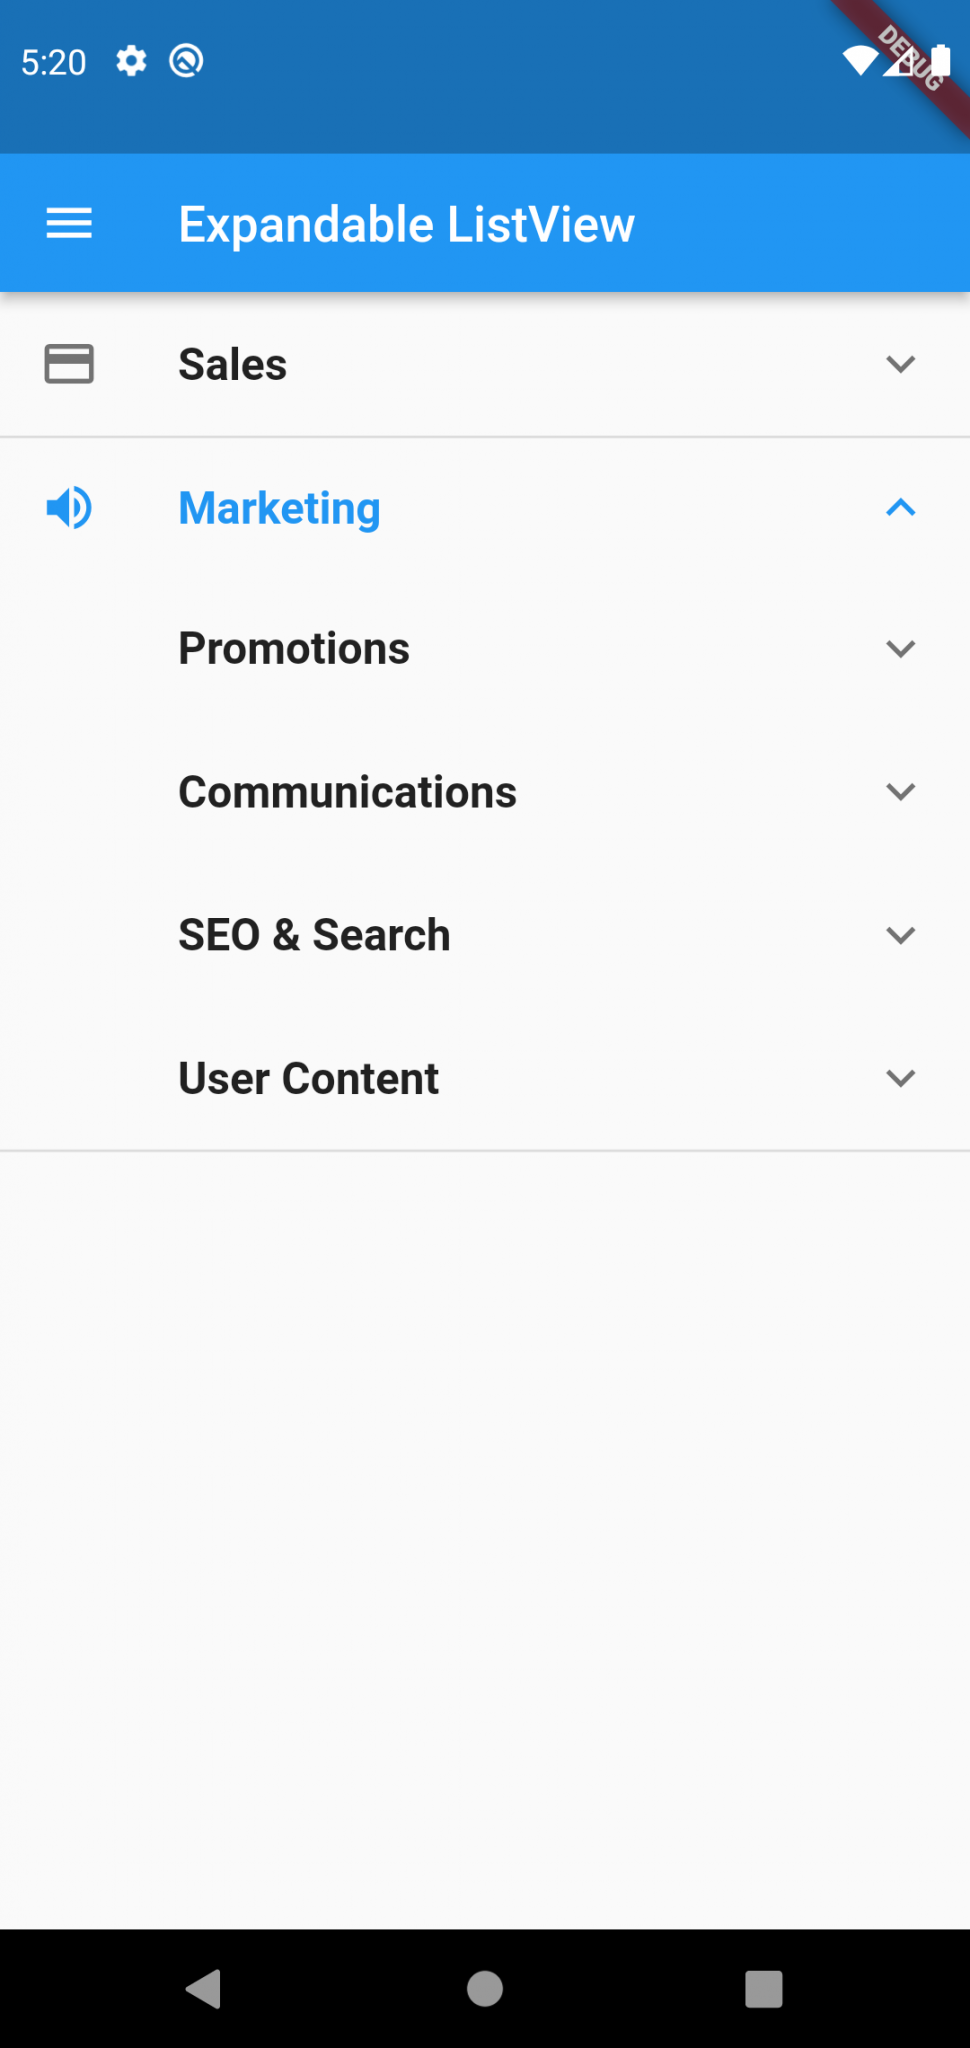Click the Android Q icon in status bar

pos(186,61)
